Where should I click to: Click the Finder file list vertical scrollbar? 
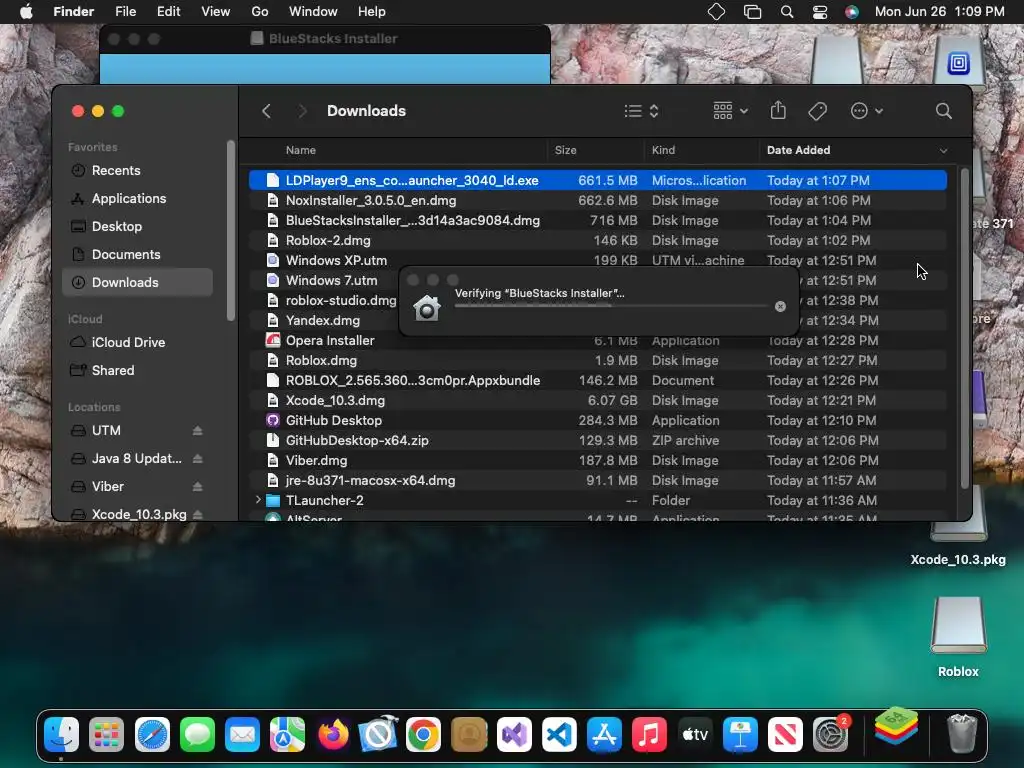tap(965, 328)
